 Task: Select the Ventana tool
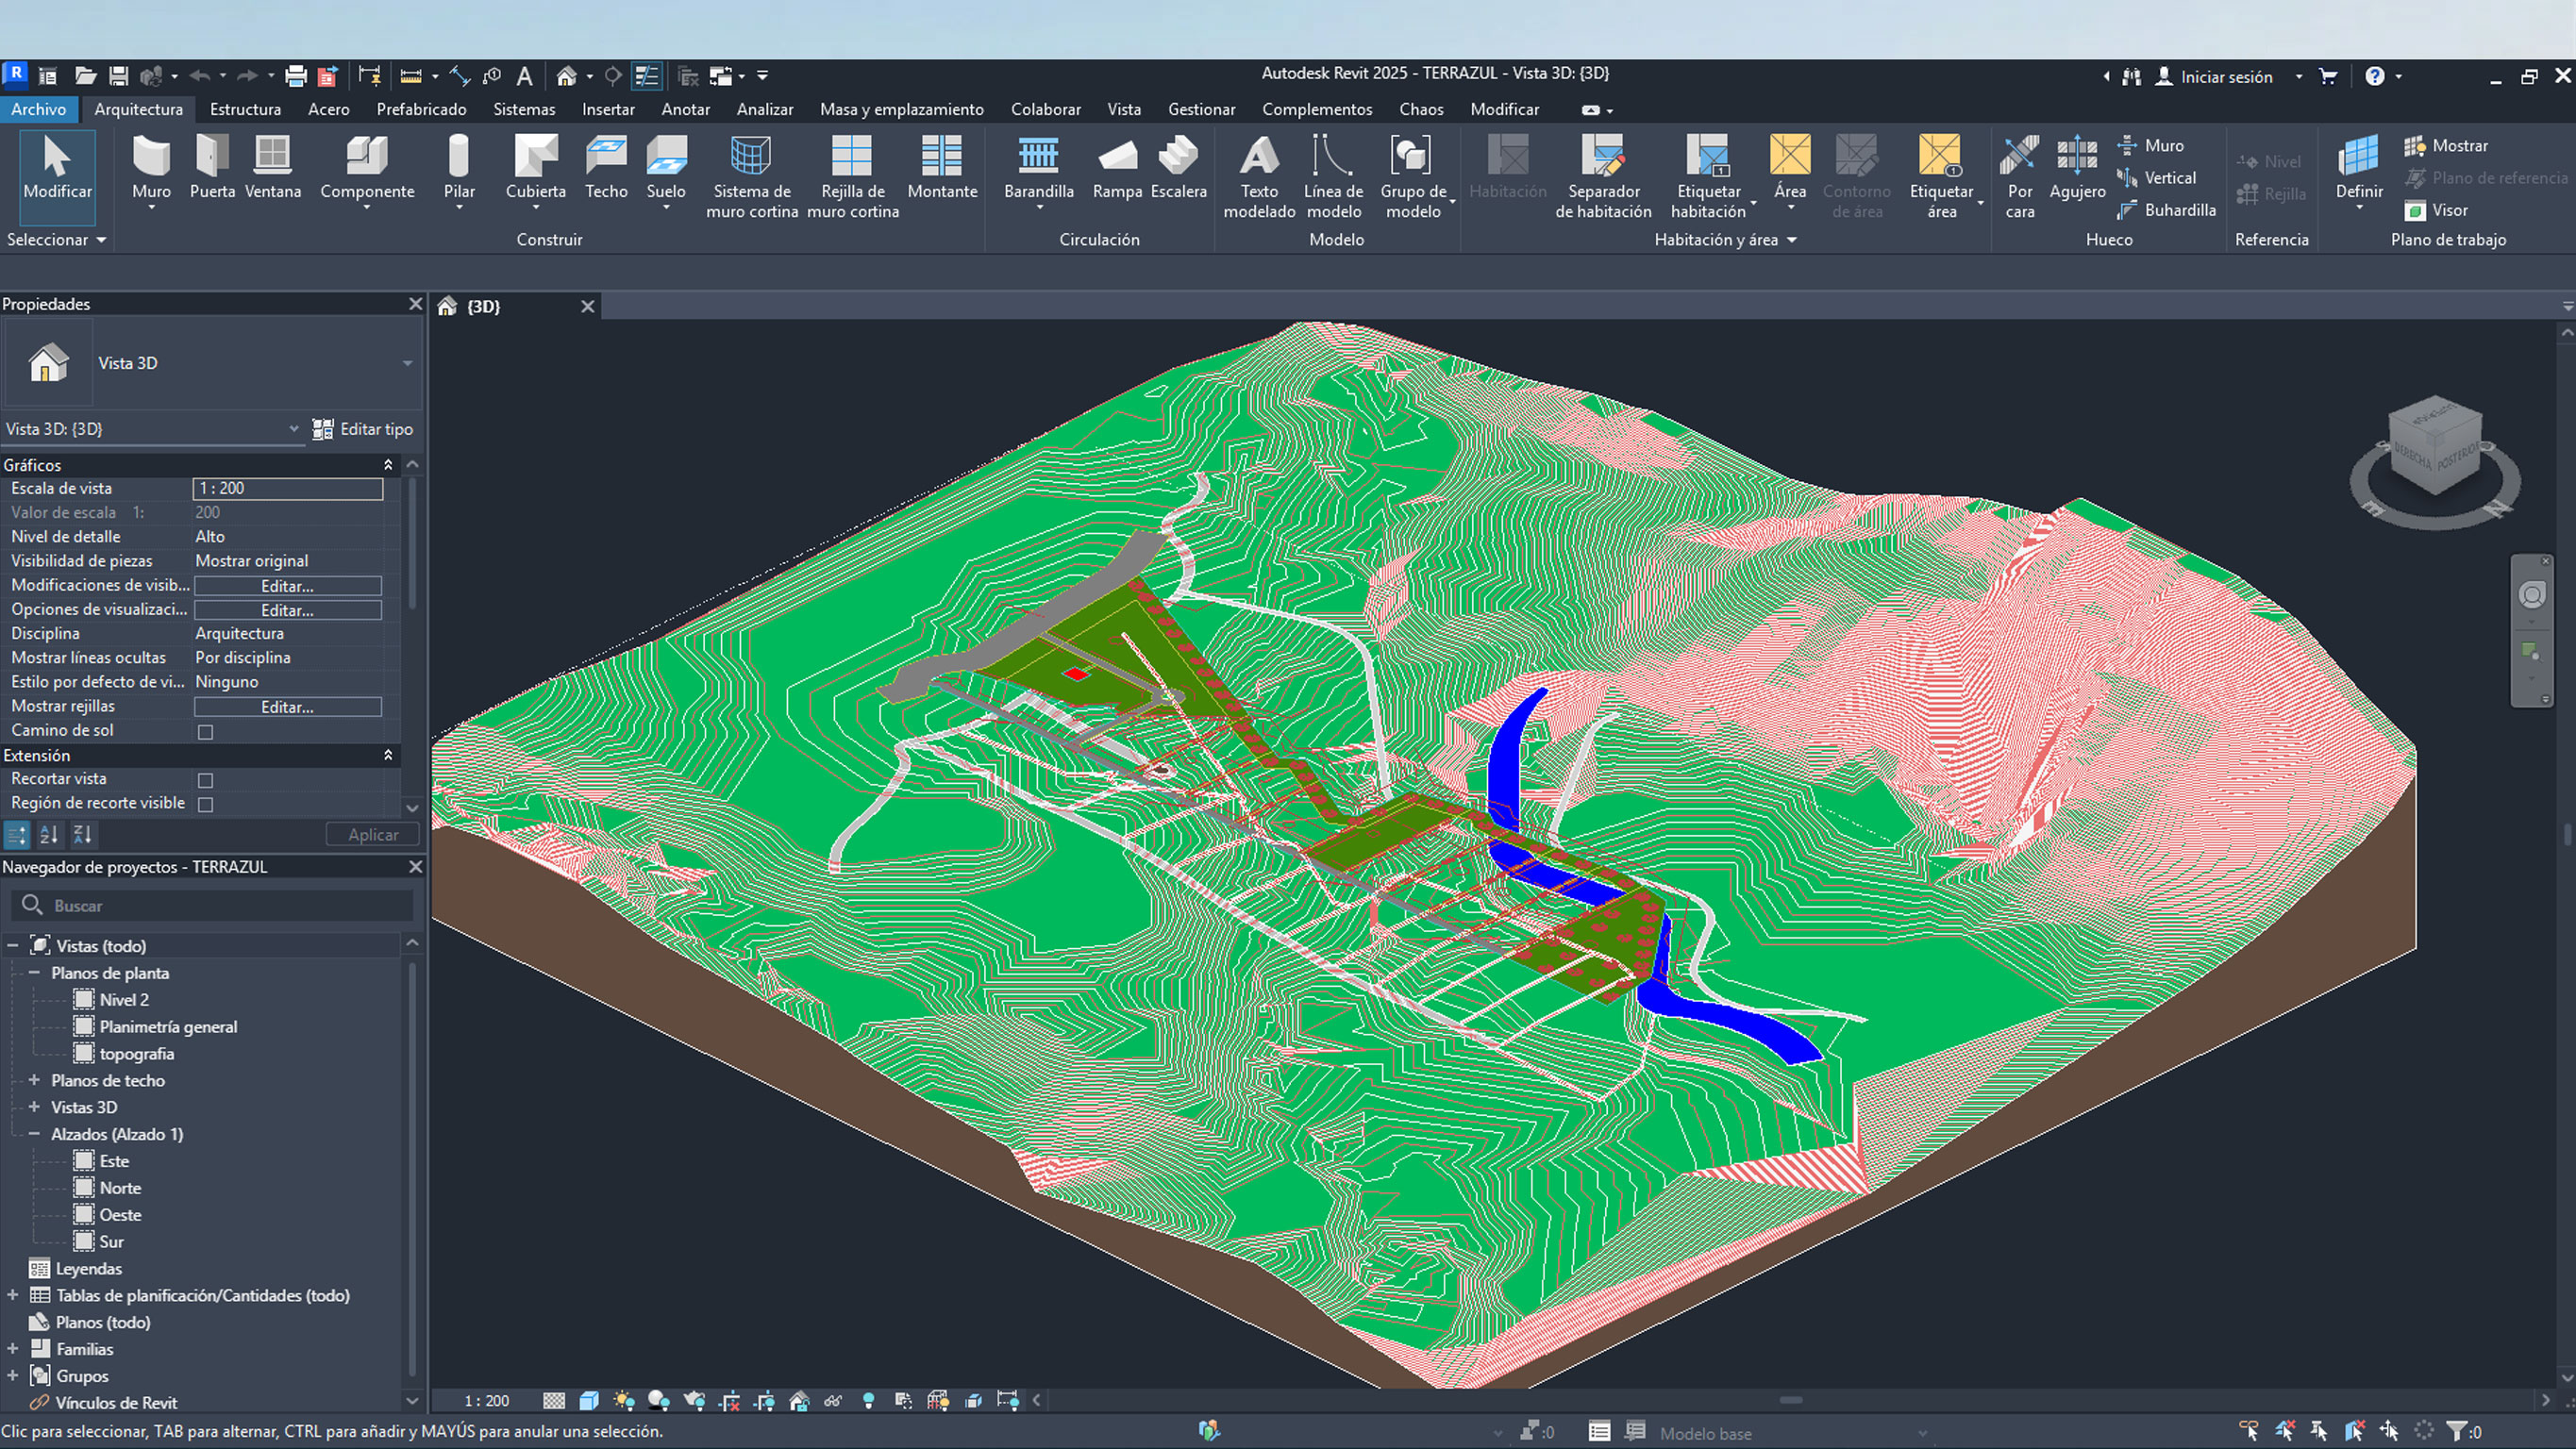tap(272, 165)
